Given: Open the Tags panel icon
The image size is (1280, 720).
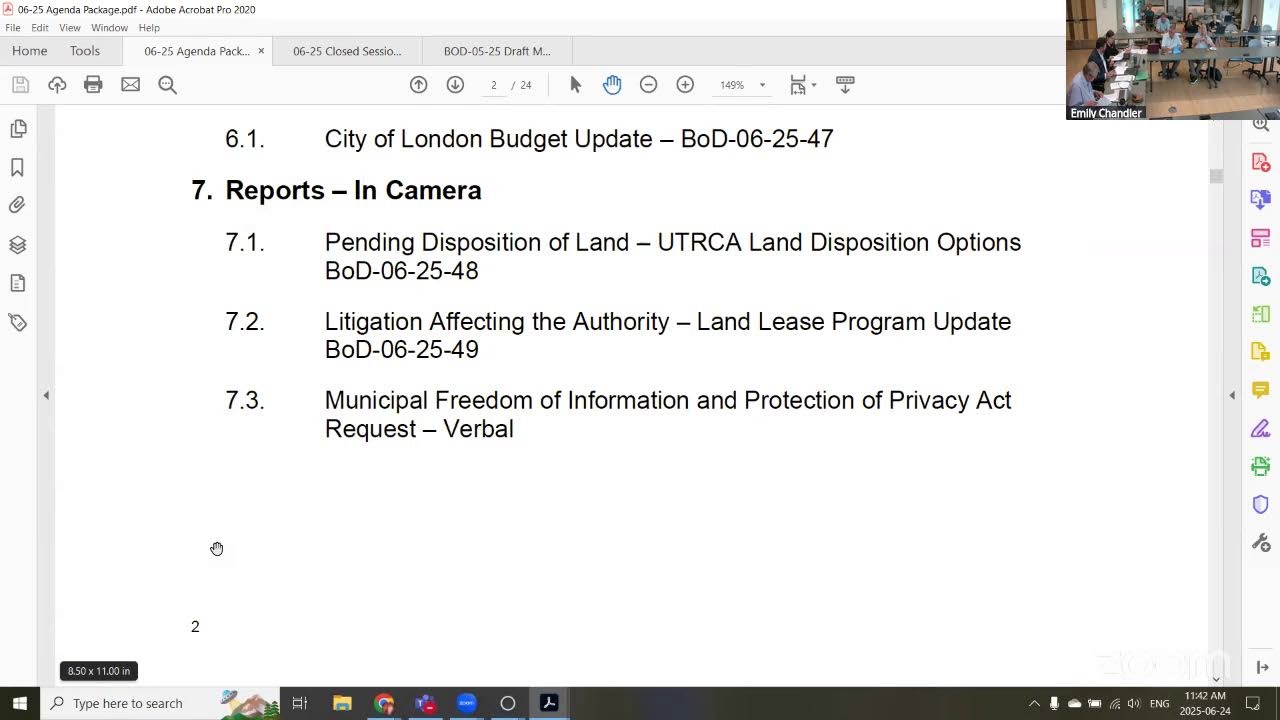Looking at the screenshot, I should point(17,322).
